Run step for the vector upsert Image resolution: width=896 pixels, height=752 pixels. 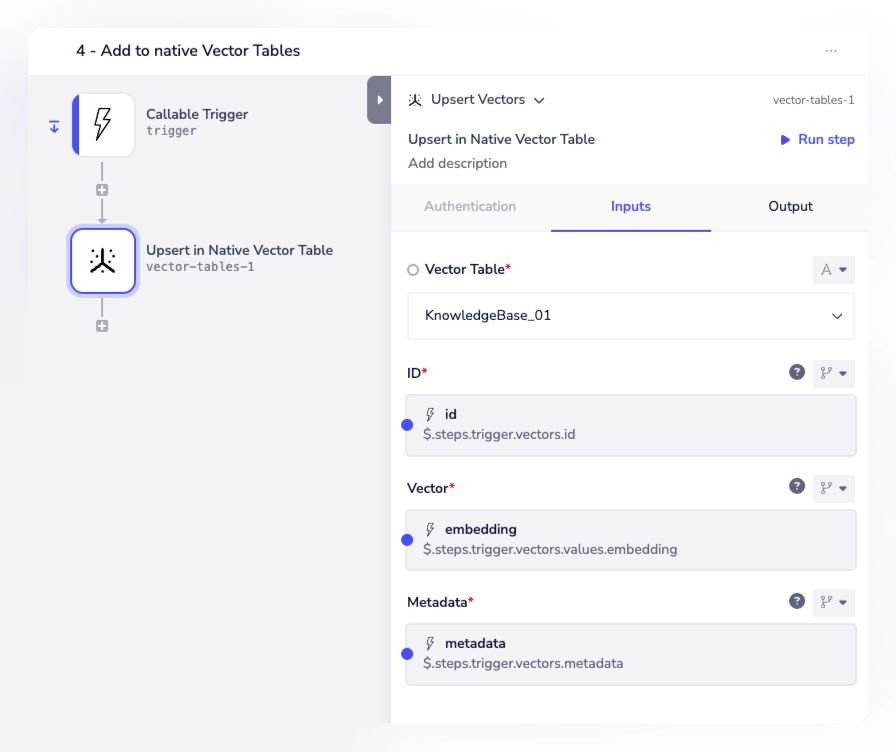click(x=817, y=140)
